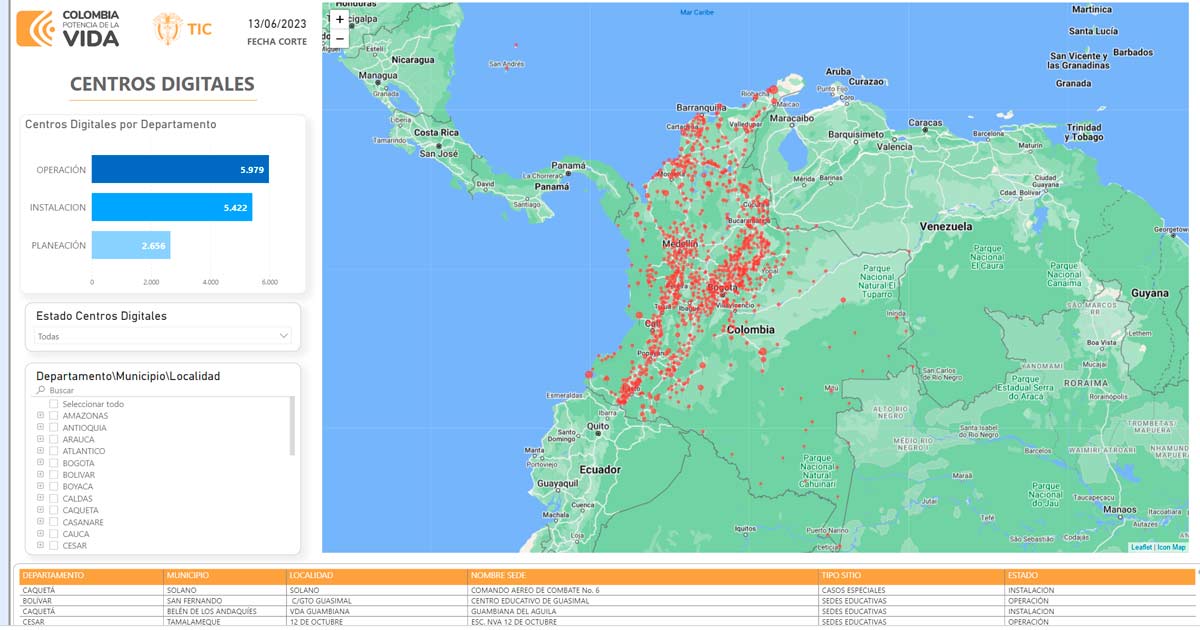This screenshot has height=630, width=1200.
Task: Click the Buscar search field
Action: coord(165,390)
